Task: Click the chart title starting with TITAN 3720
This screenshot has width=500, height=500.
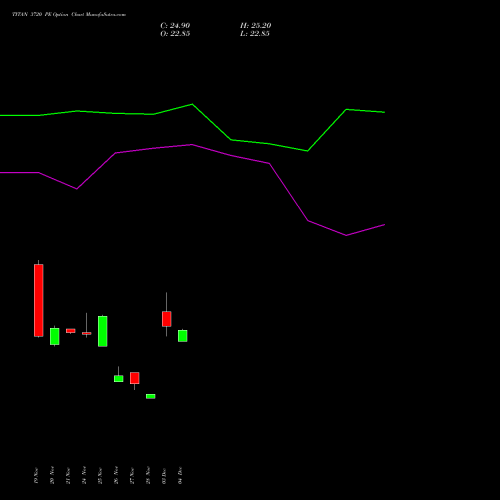Action: click(69, 15)
